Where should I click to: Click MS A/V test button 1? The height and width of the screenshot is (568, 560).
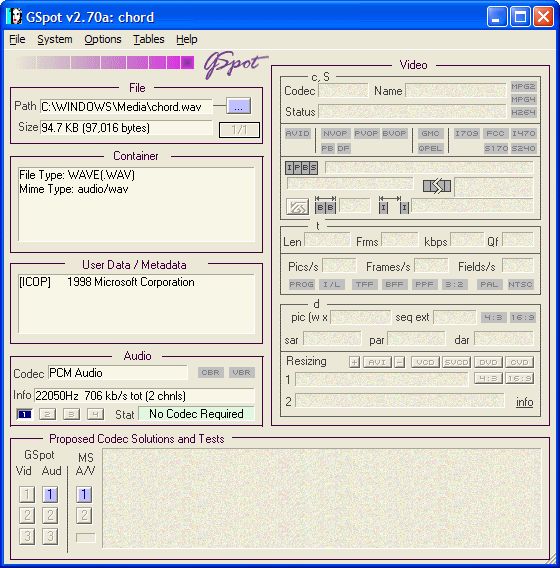pyautogui.click(x=84, y=494)
